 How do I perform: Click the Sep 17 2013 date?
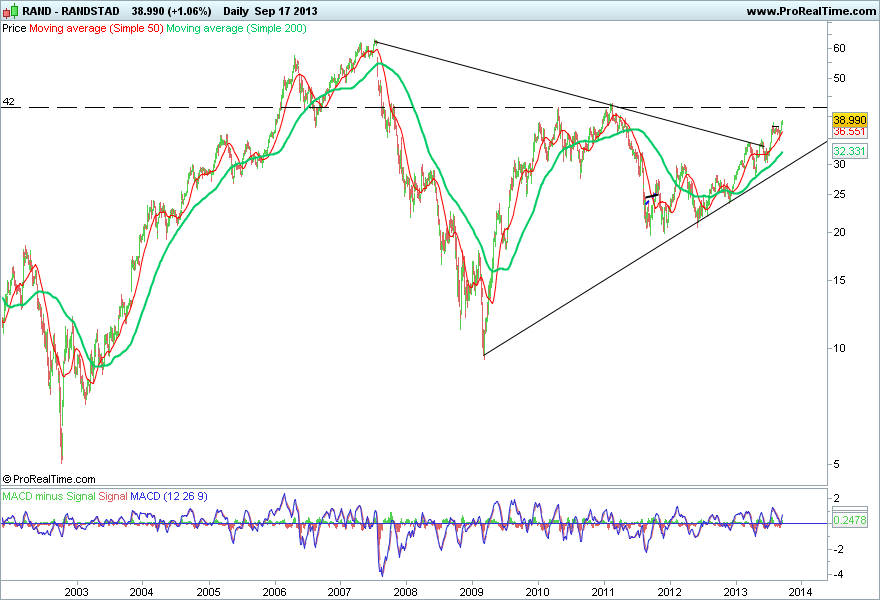point(286,11)
